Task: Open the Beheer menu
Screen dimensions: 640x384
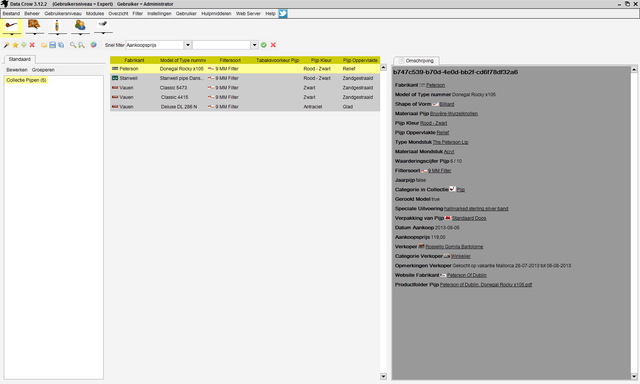Action: [x=32, y=13]
